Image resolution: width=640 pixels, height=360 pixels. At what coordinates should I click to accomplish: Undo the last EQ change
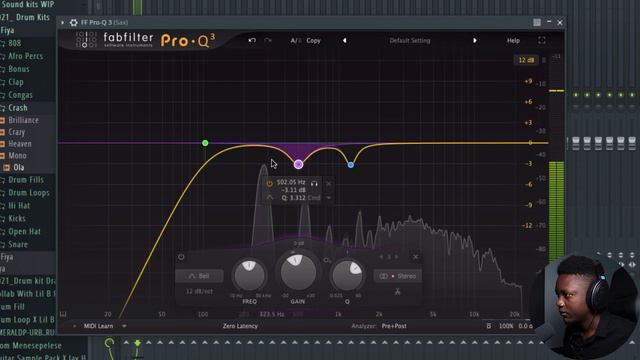252,40
